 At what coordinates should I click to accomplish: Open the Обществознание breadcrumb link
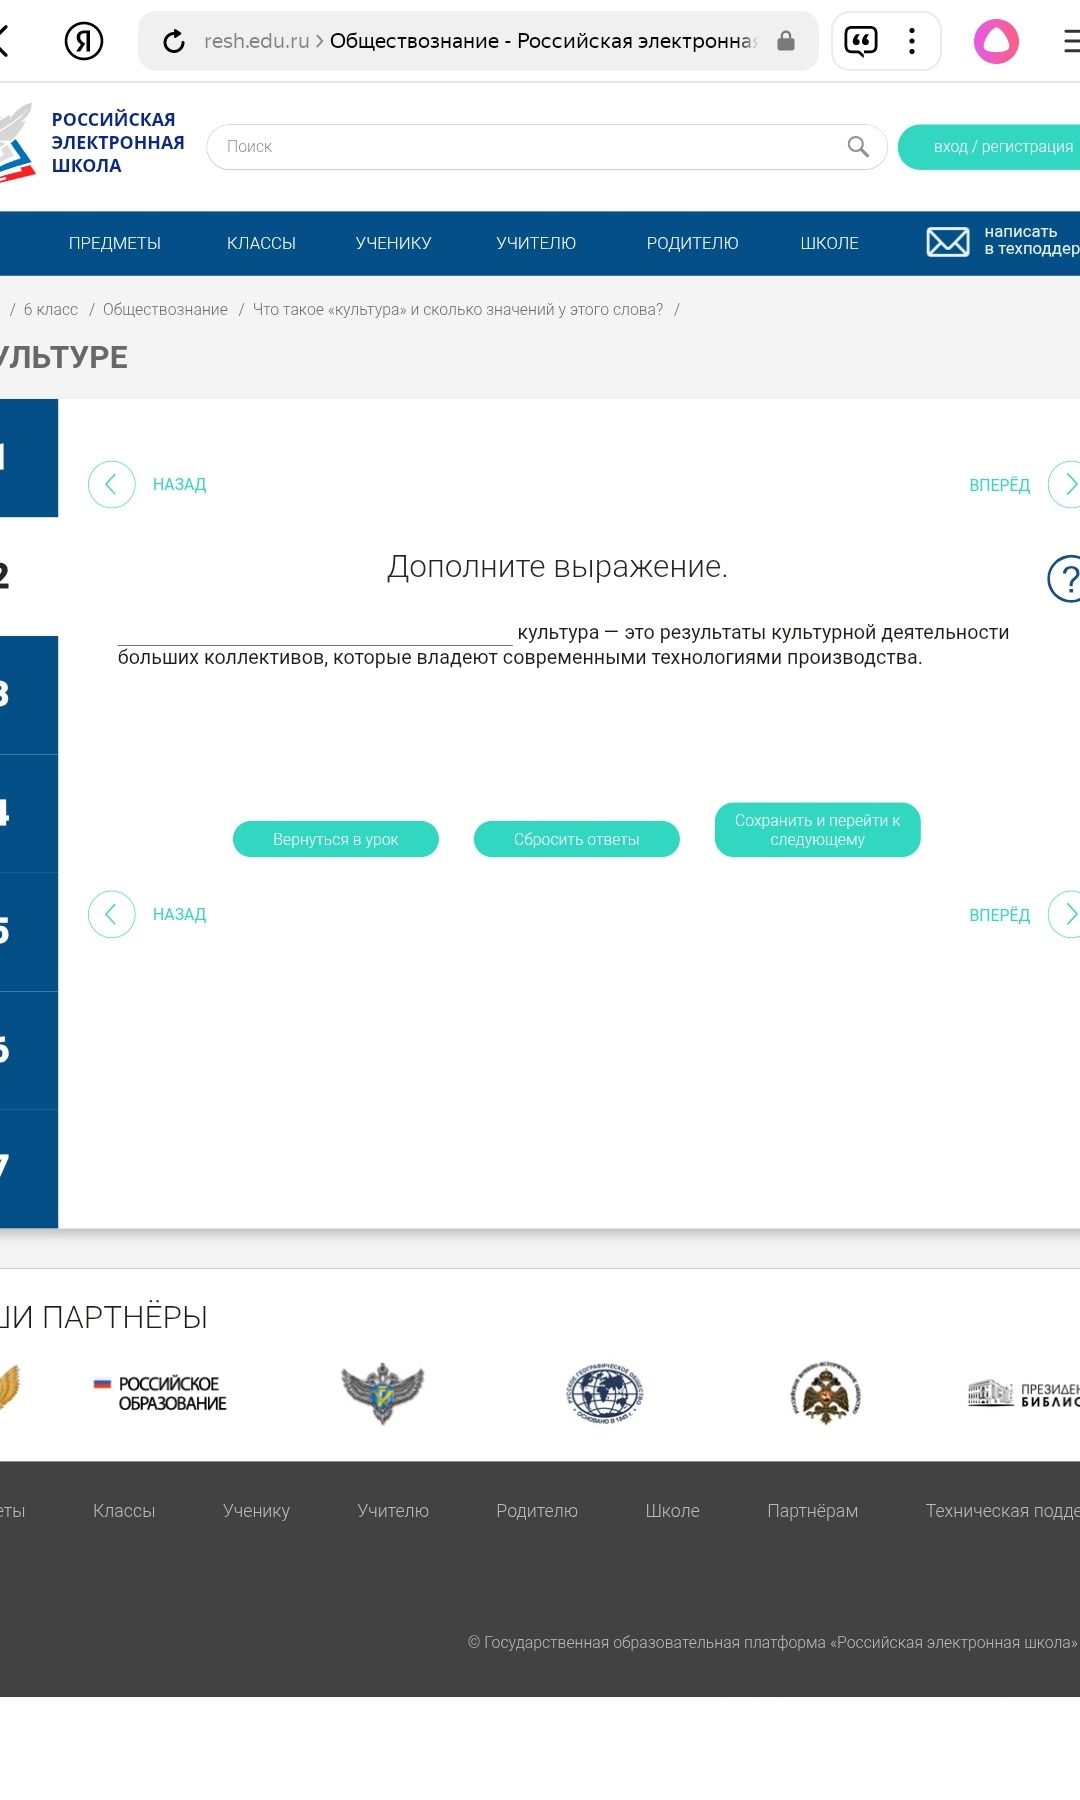pyautogui.click(x=165, y=310)
